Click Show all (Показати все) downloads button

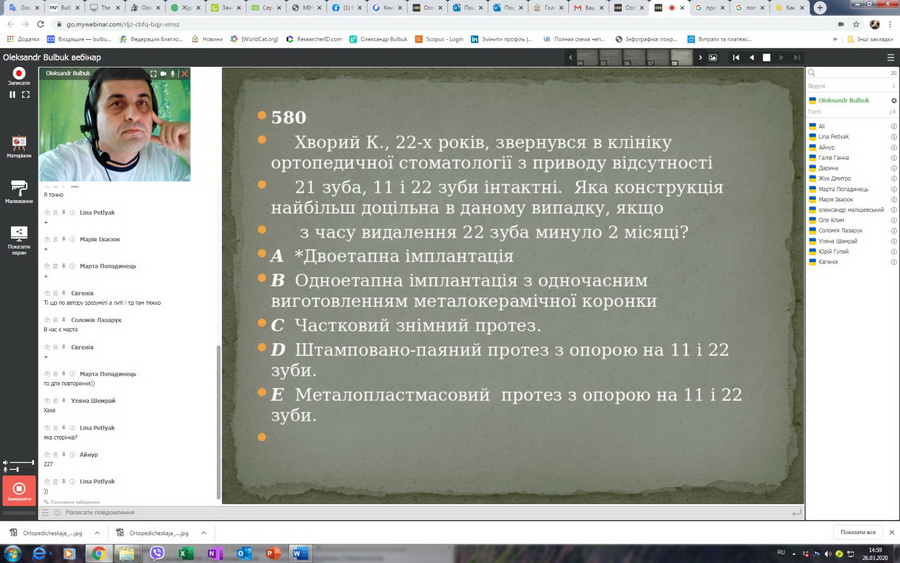(x=858, y=533)
